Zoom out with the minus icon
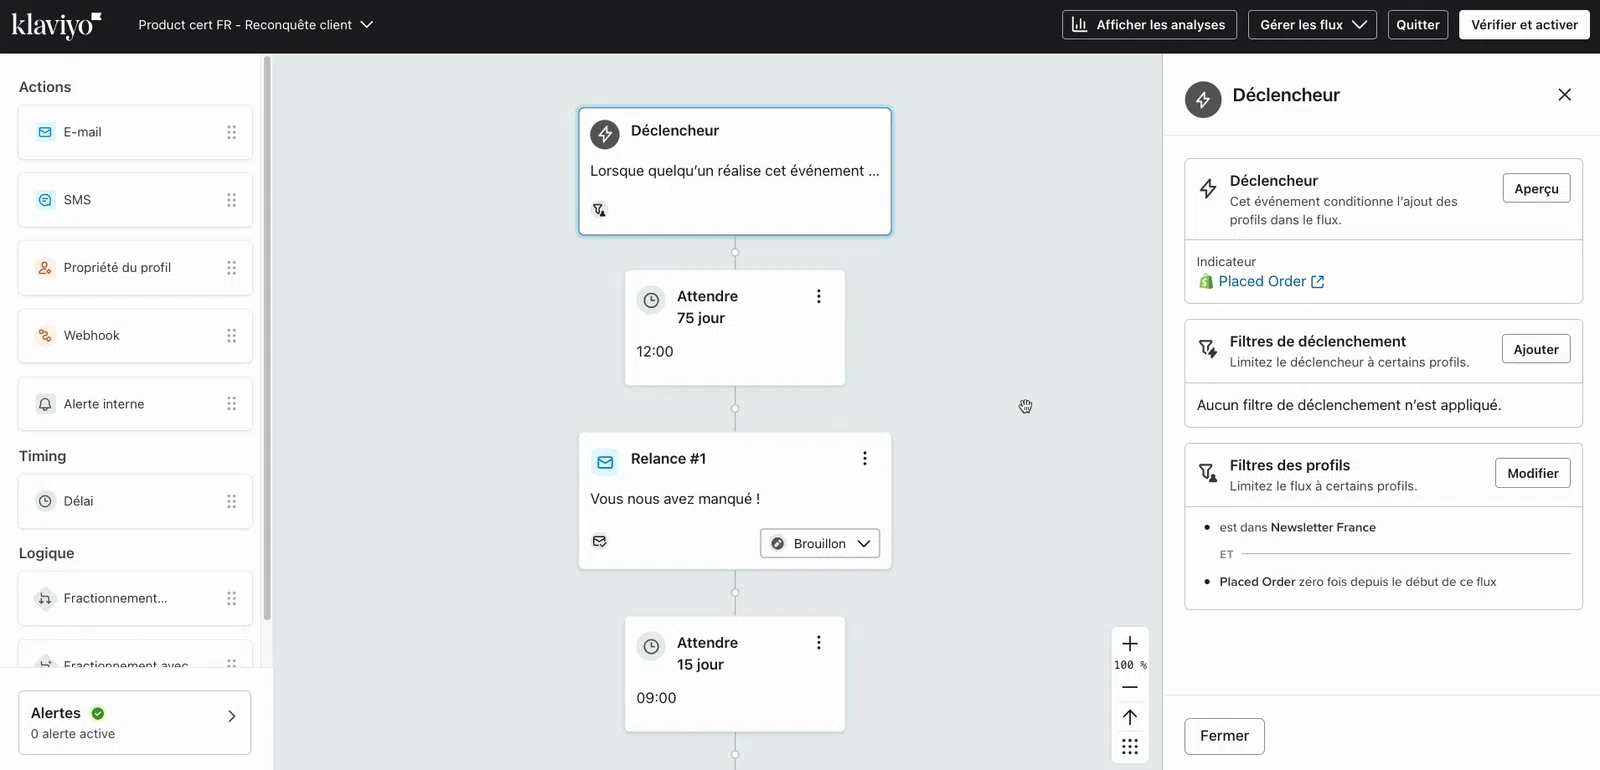This screenshot has width=1600, height=770. (1130, 687)
